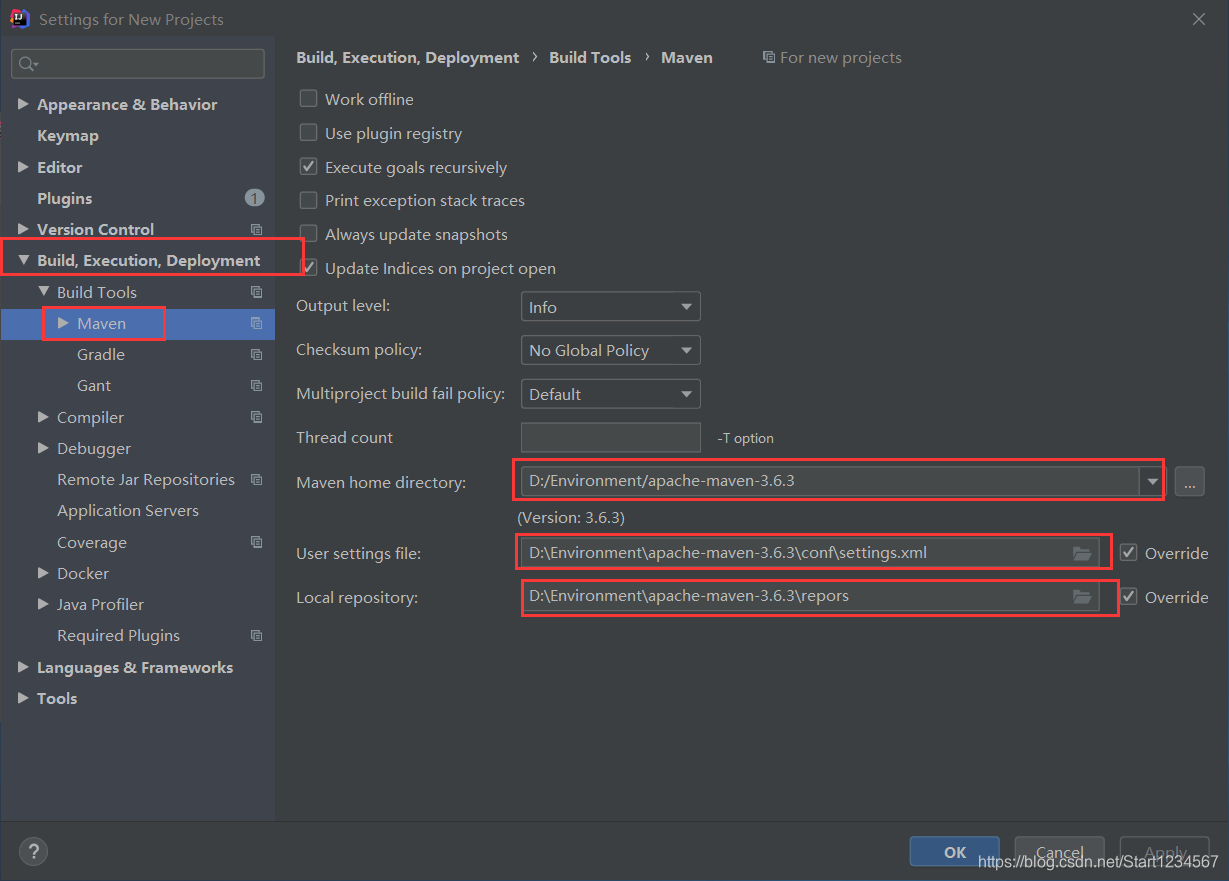Viewport: 1229px width, 881px height.
Task: Click the project-level icon beside Gant
Action: [x=256, y=386]
